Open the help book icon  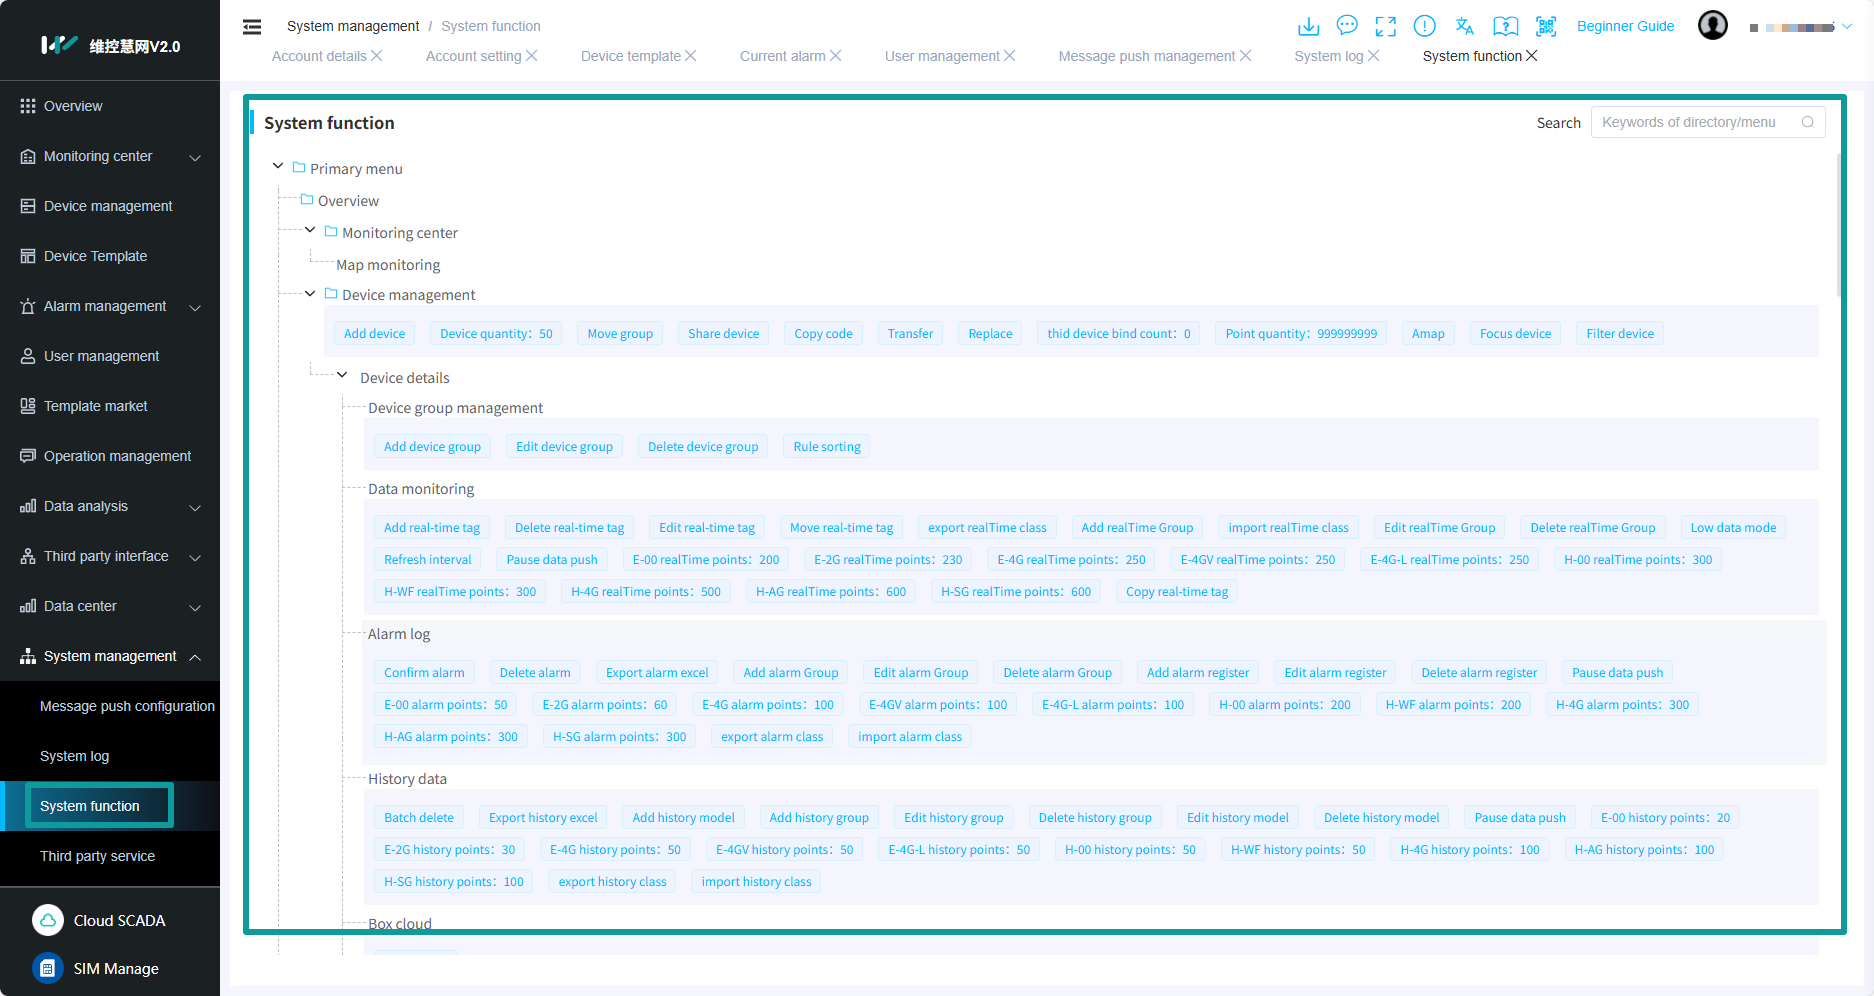(x=1505, y=26)
